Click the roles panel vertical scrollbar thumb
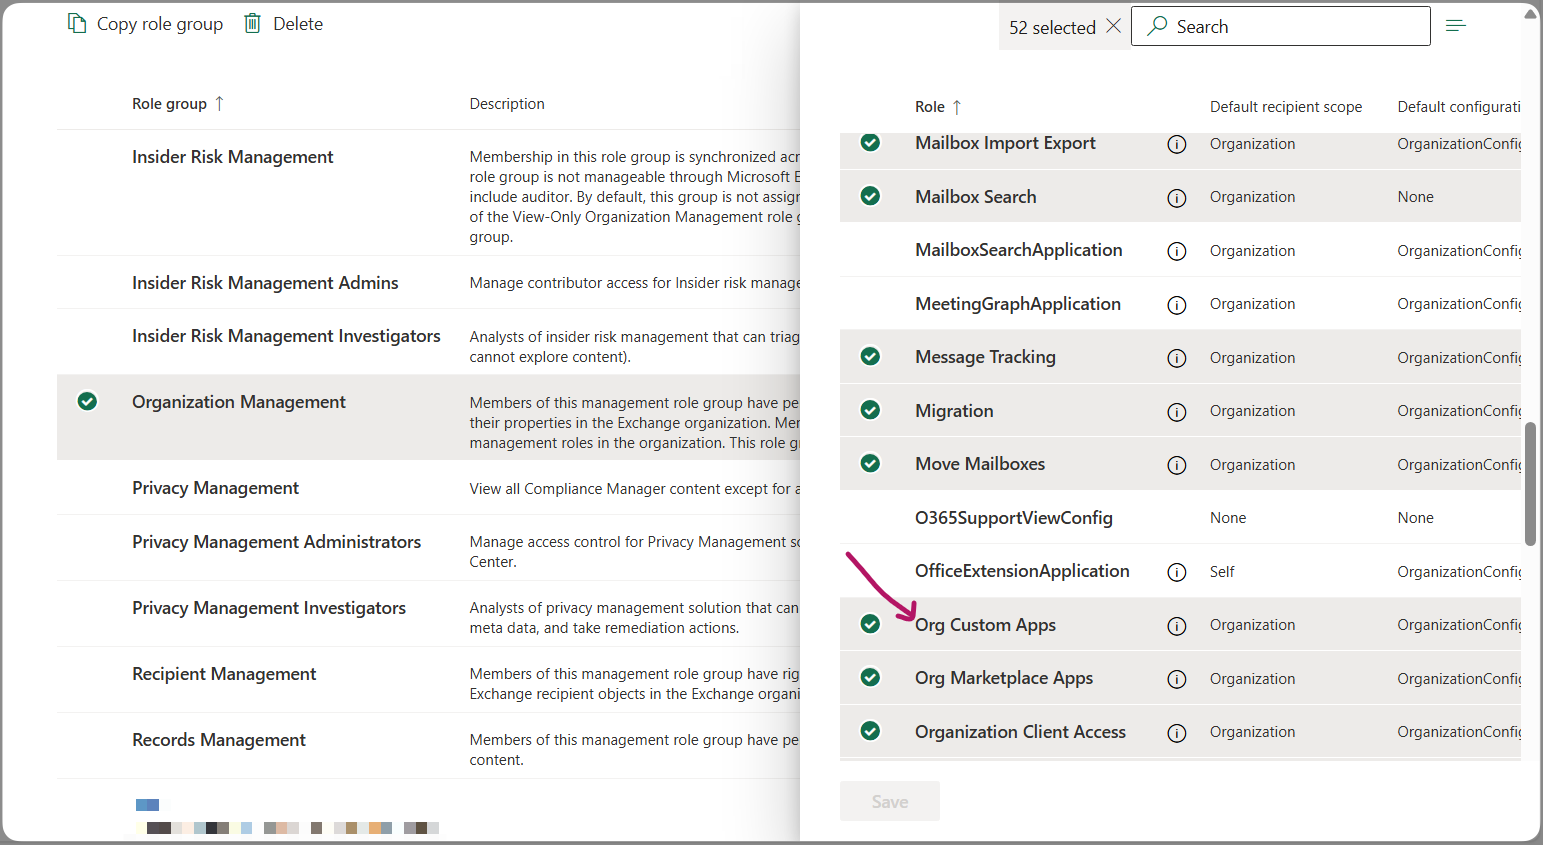This screenshot has height=845, width=1543. (x=1530, y=484)
